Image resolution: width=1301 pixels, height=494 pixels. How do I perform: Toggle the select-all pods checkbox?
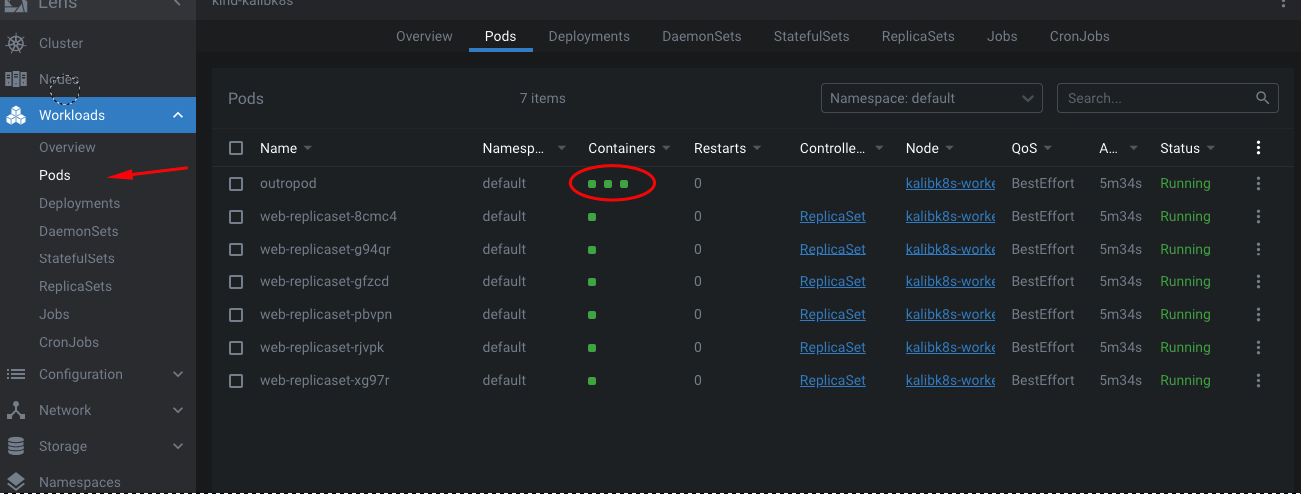236,148
